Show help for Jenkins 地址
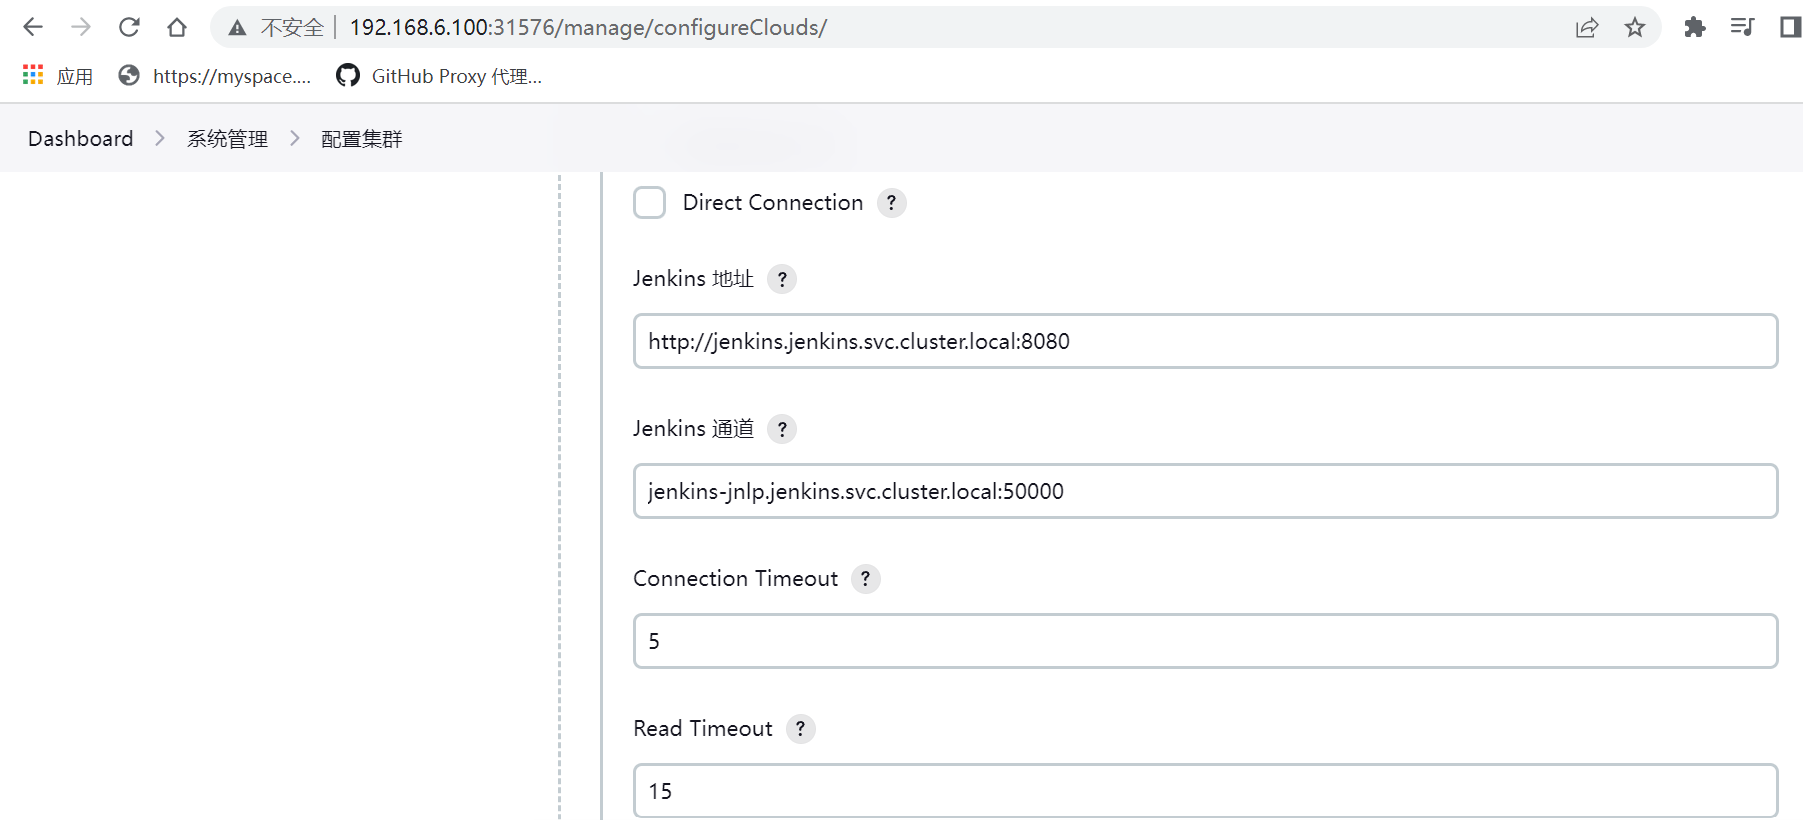This screenshot has width=1803, height=820. [782, 279]
